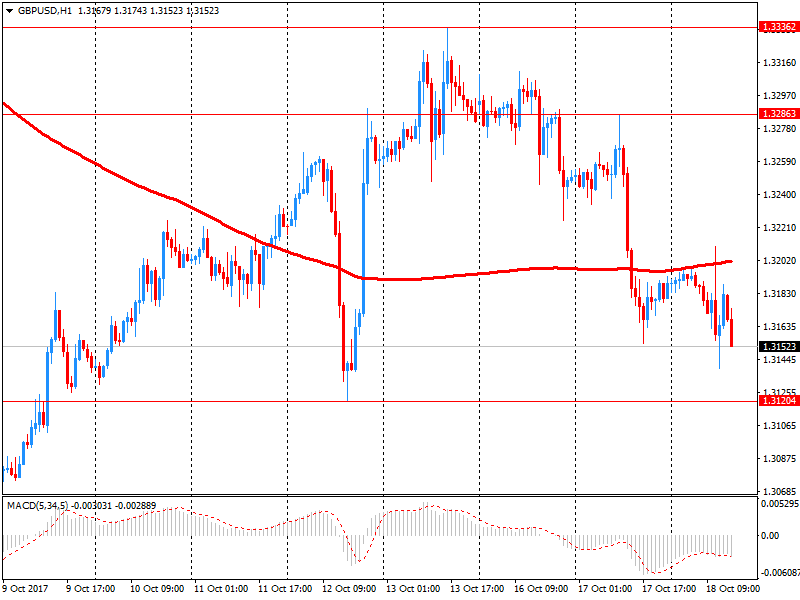Click the 9 Oct 2017 date label
Viewport: 800px width, 600px height.
point(26,589)
